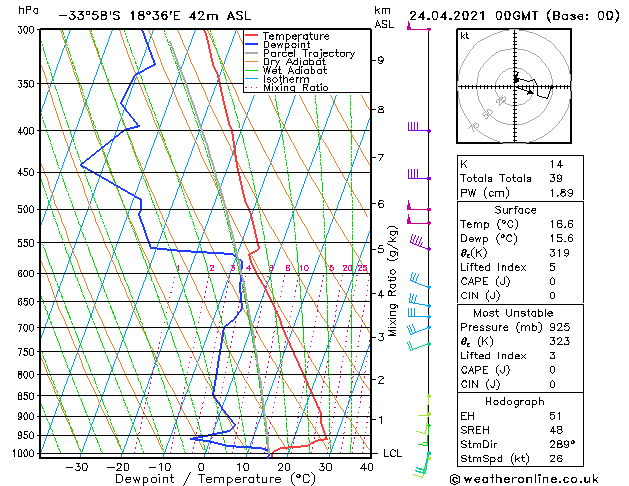Click the 1000 hPa pressure label
This screenshot has height=486, width=629.
tap(26, 454)
